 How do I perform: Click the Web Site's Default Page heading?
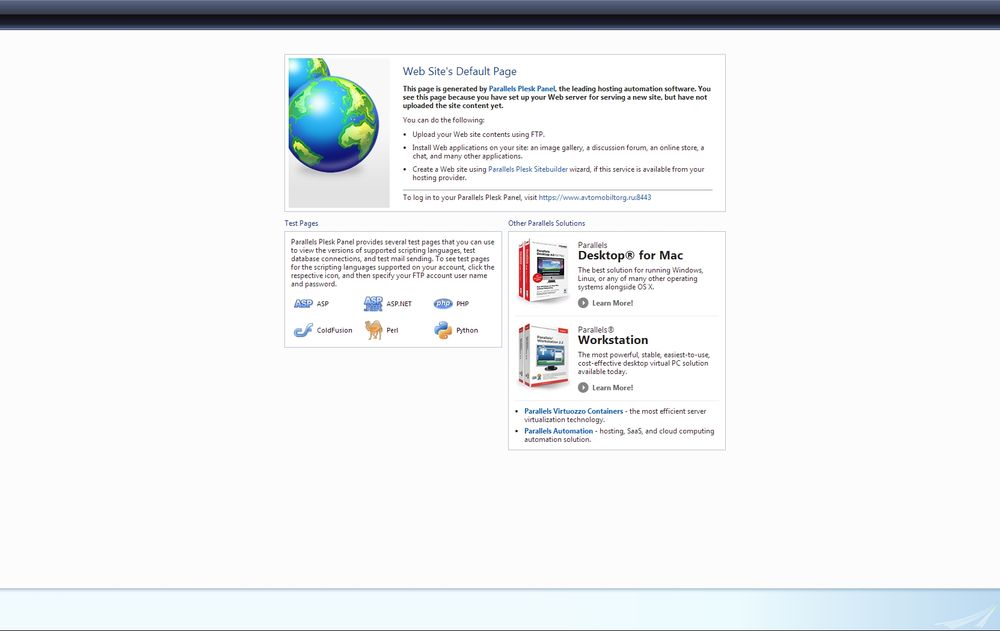[459, 71]
